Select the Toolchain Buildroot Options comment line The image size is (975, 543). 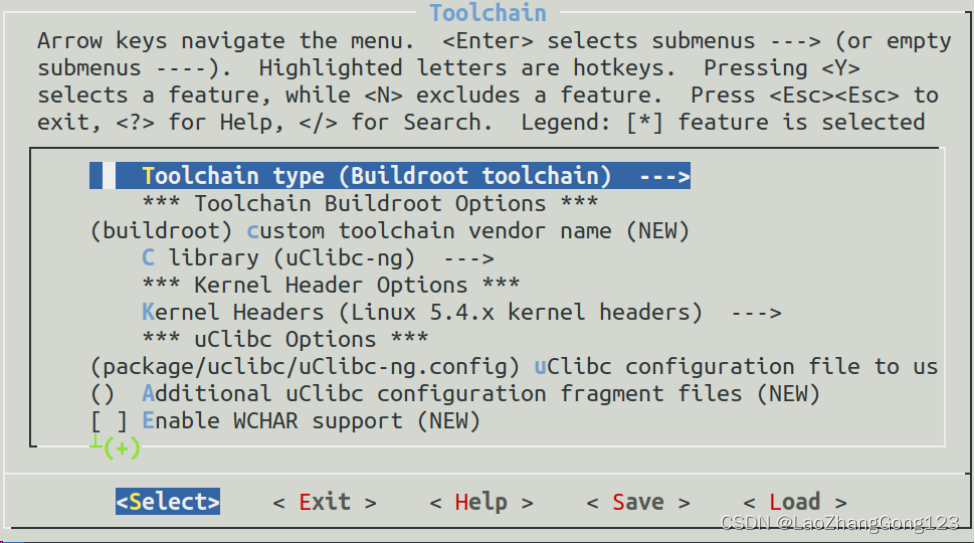370,203
